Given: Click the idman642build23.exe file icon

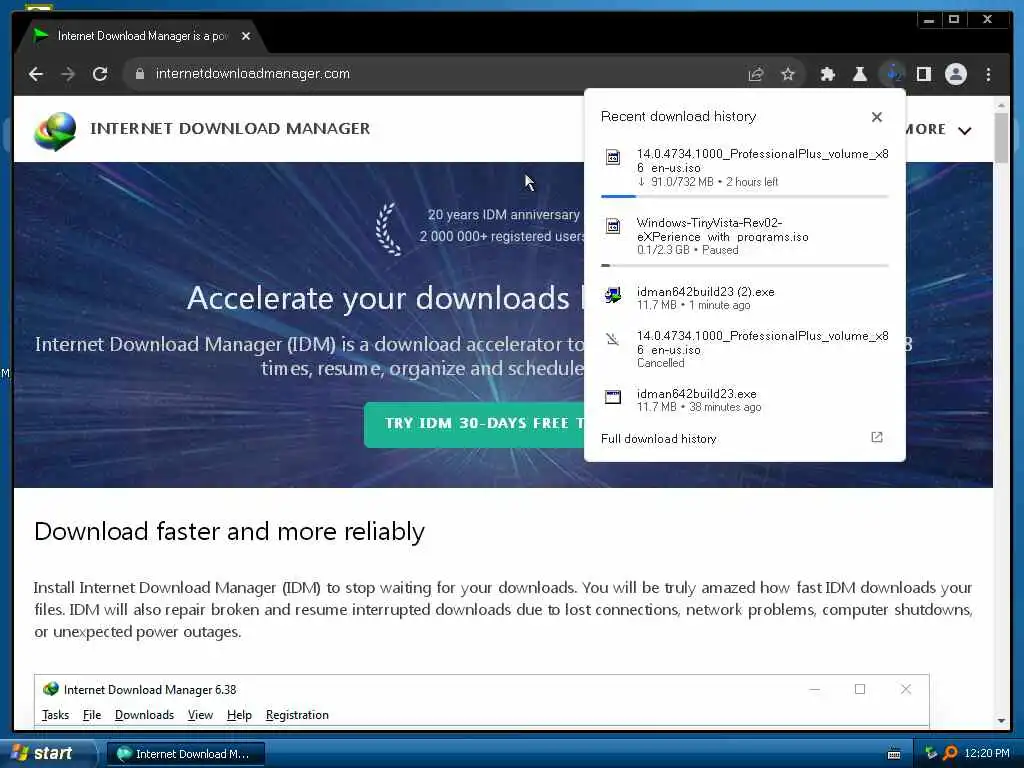Looking at the screenshot, I should click(613, 397).
